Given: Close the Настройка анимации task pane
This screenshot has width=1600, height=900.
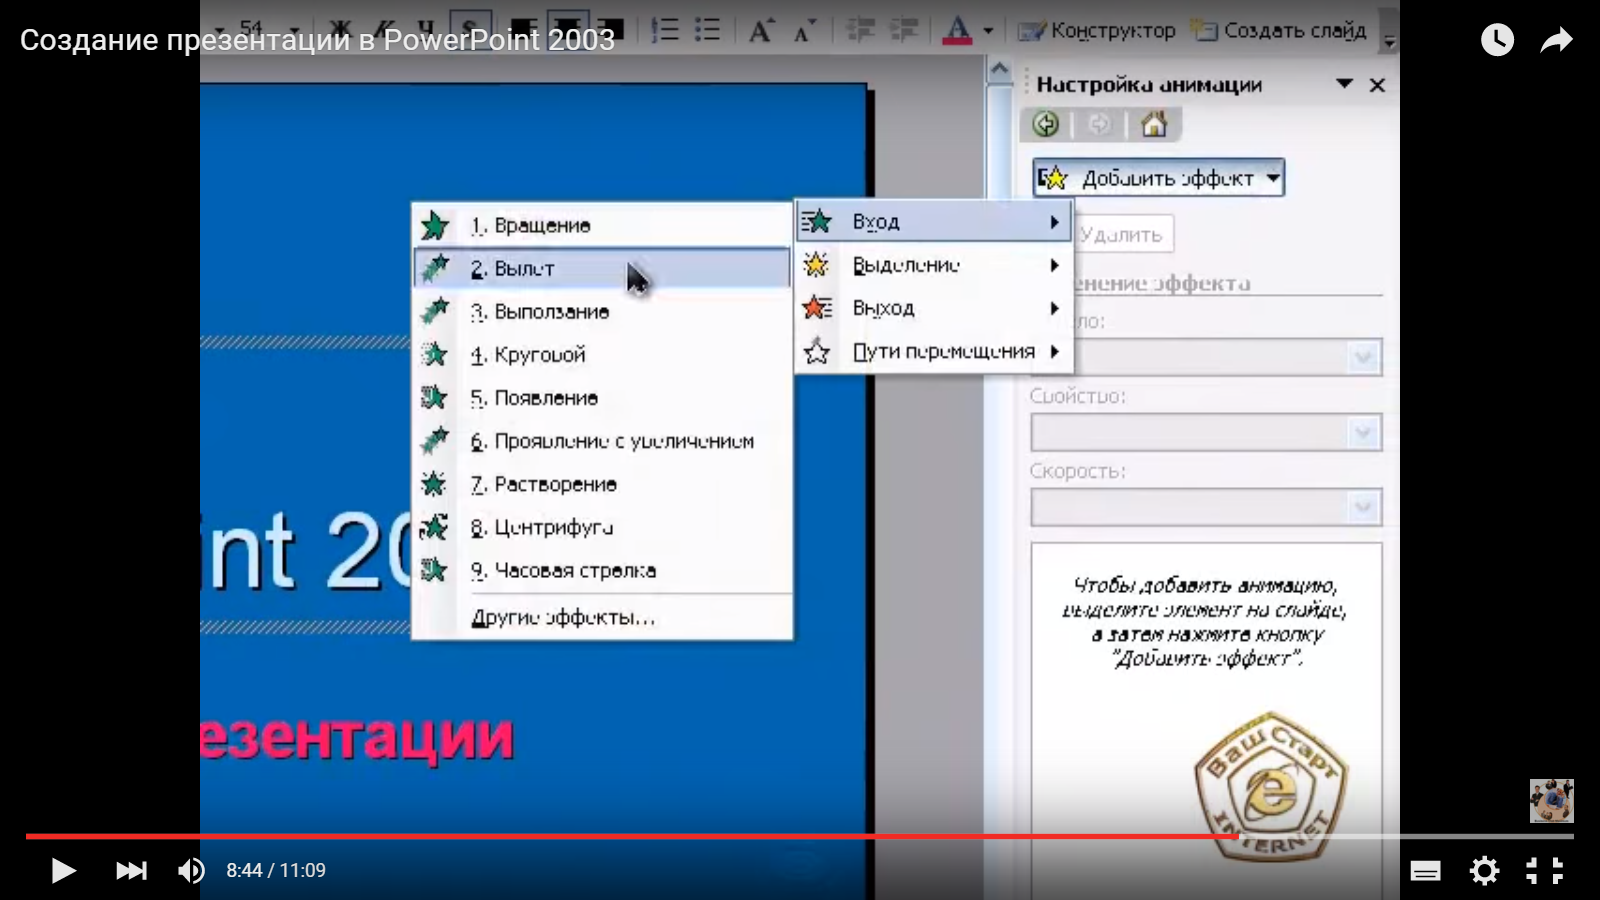Looking at the screenshot, I should tap(1377, 85).
